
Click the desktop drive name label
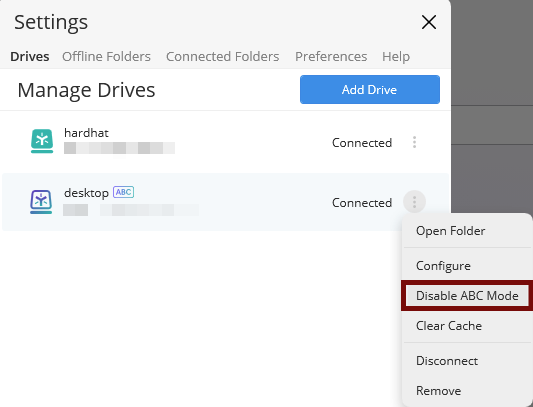pyautogui.click(x=86, y=193)
